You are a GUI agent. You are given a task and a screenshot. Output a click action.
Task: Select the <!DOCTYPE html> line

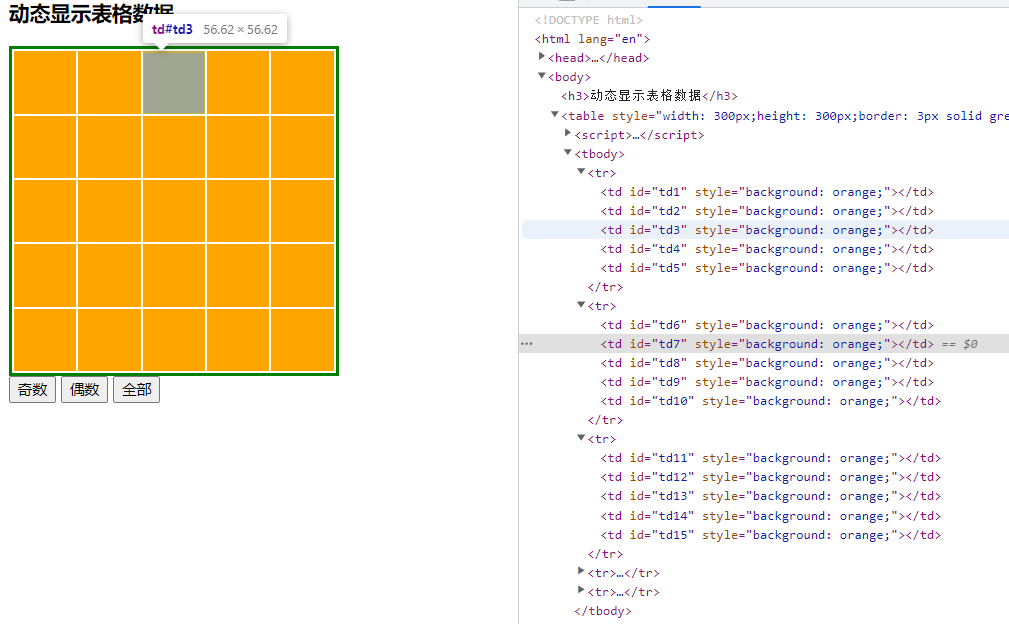click(x=589, y=21)
